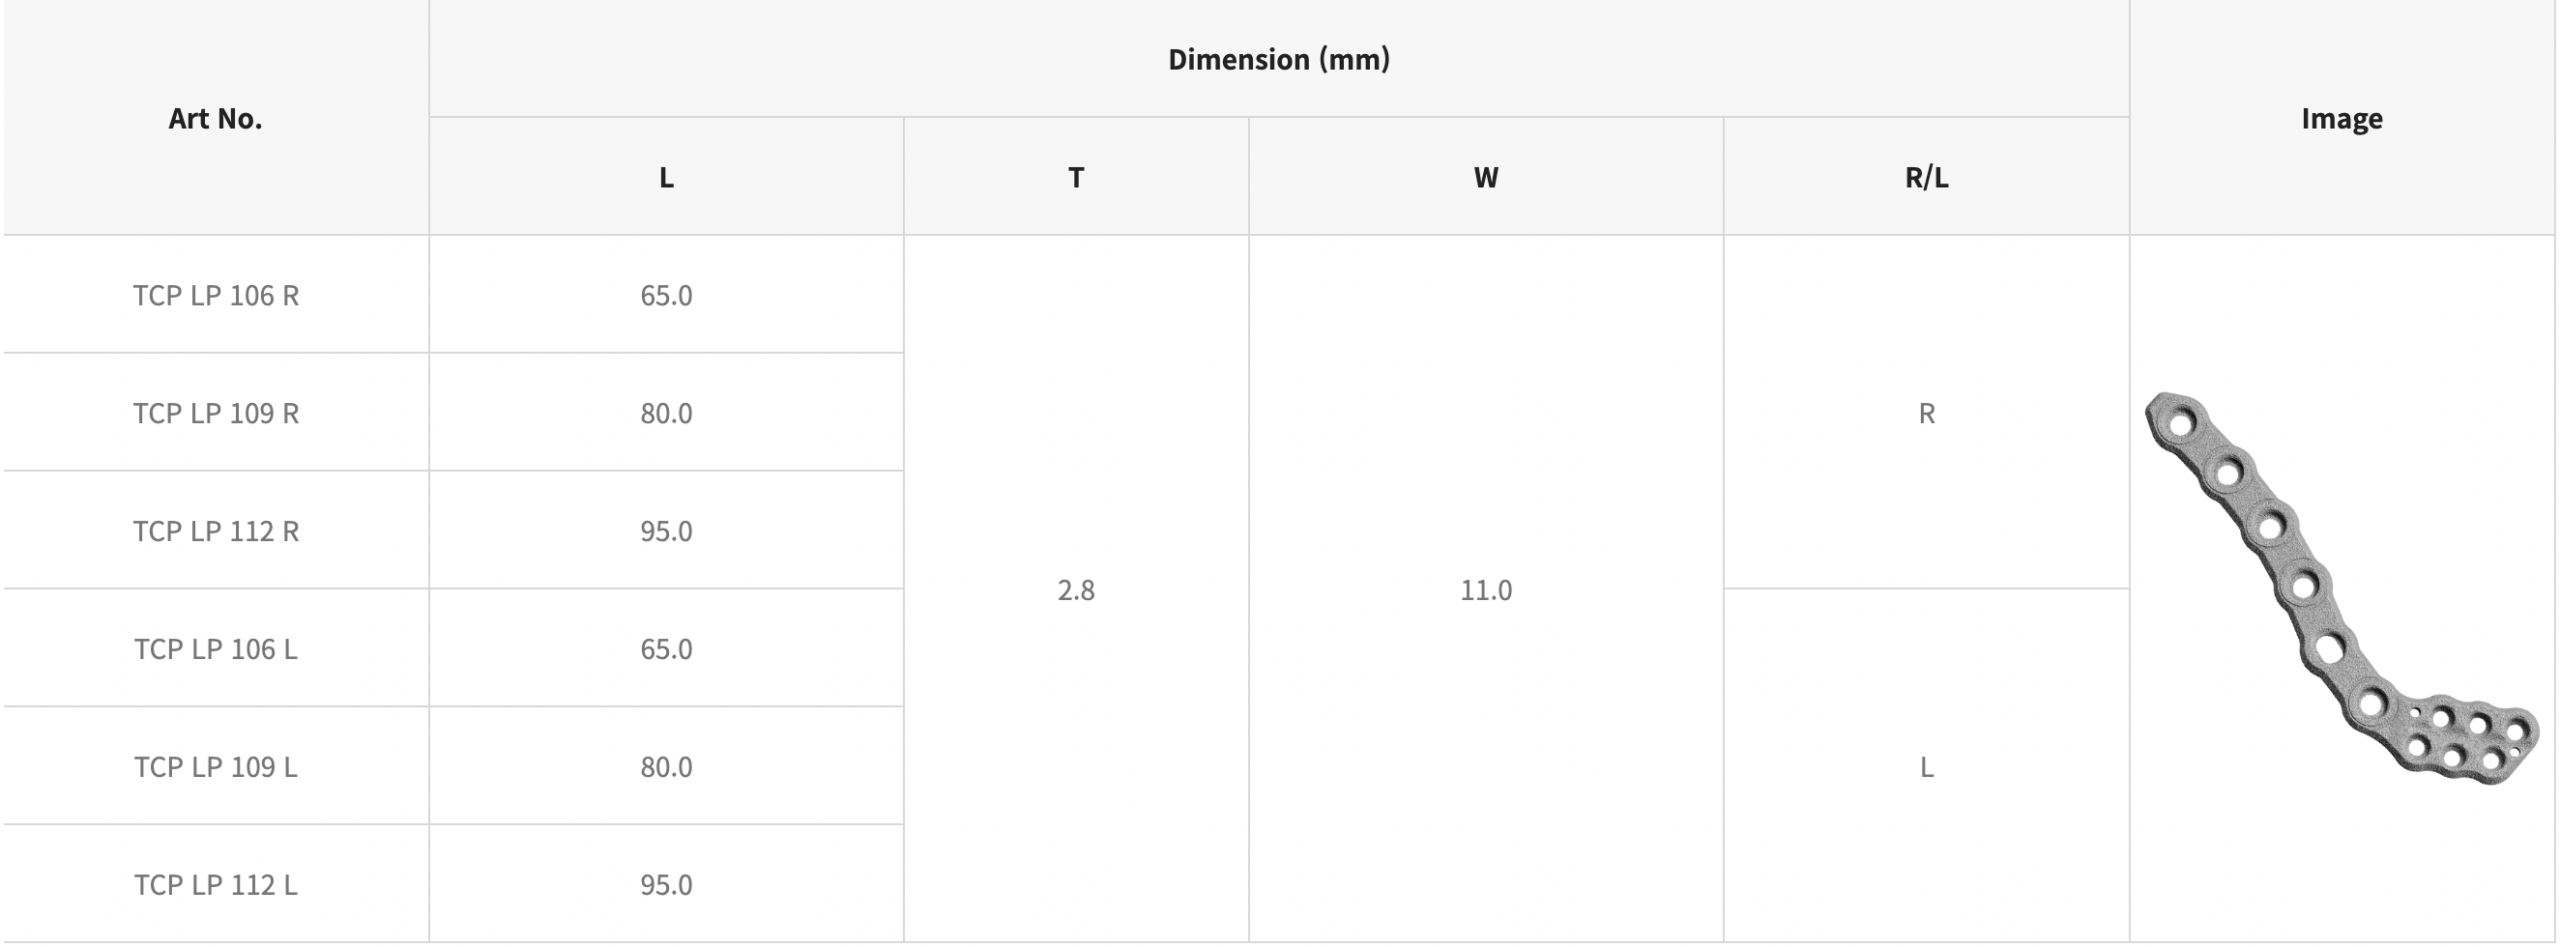Screen dimensions: 2560x947
Task: Click the W column header
Action: tap(1485, 177)
